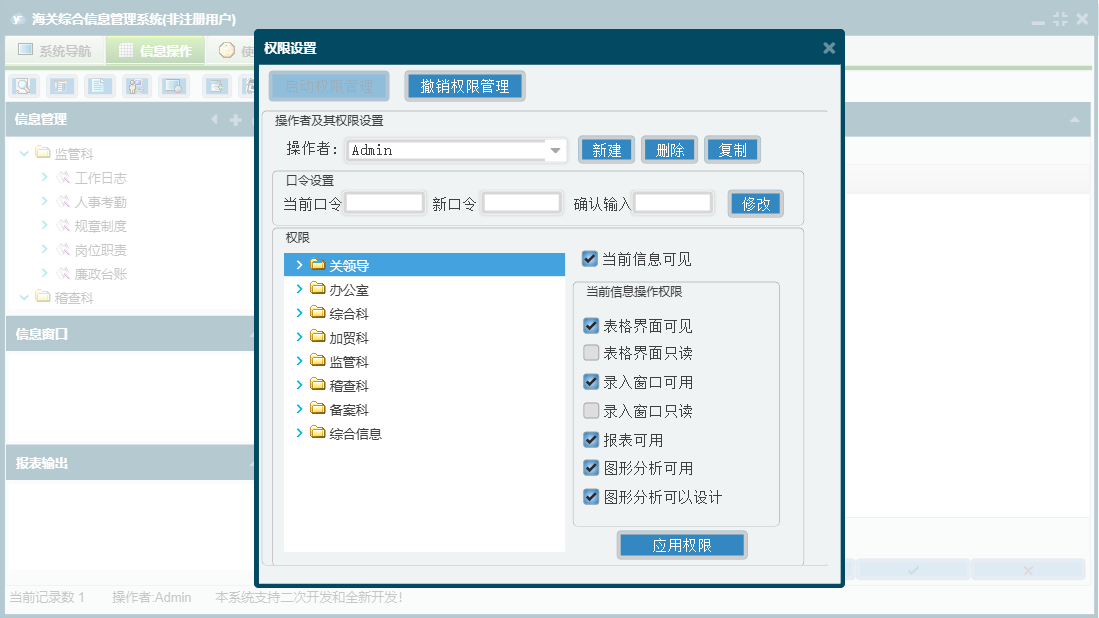Select 备案科 label in permissions tree
1099x618 pixels.
pyautogui.click(x=349, y=410)
